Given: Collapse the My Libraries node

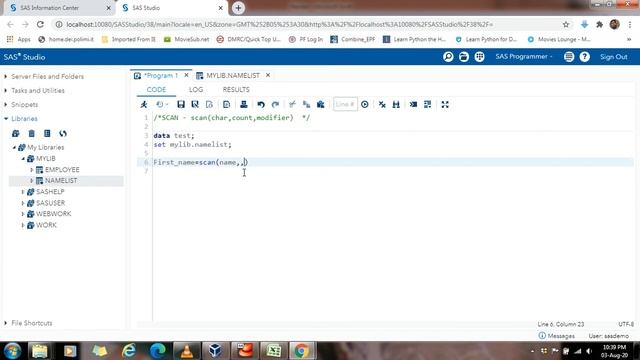Looking at the screenshot, I should [14, 147].
